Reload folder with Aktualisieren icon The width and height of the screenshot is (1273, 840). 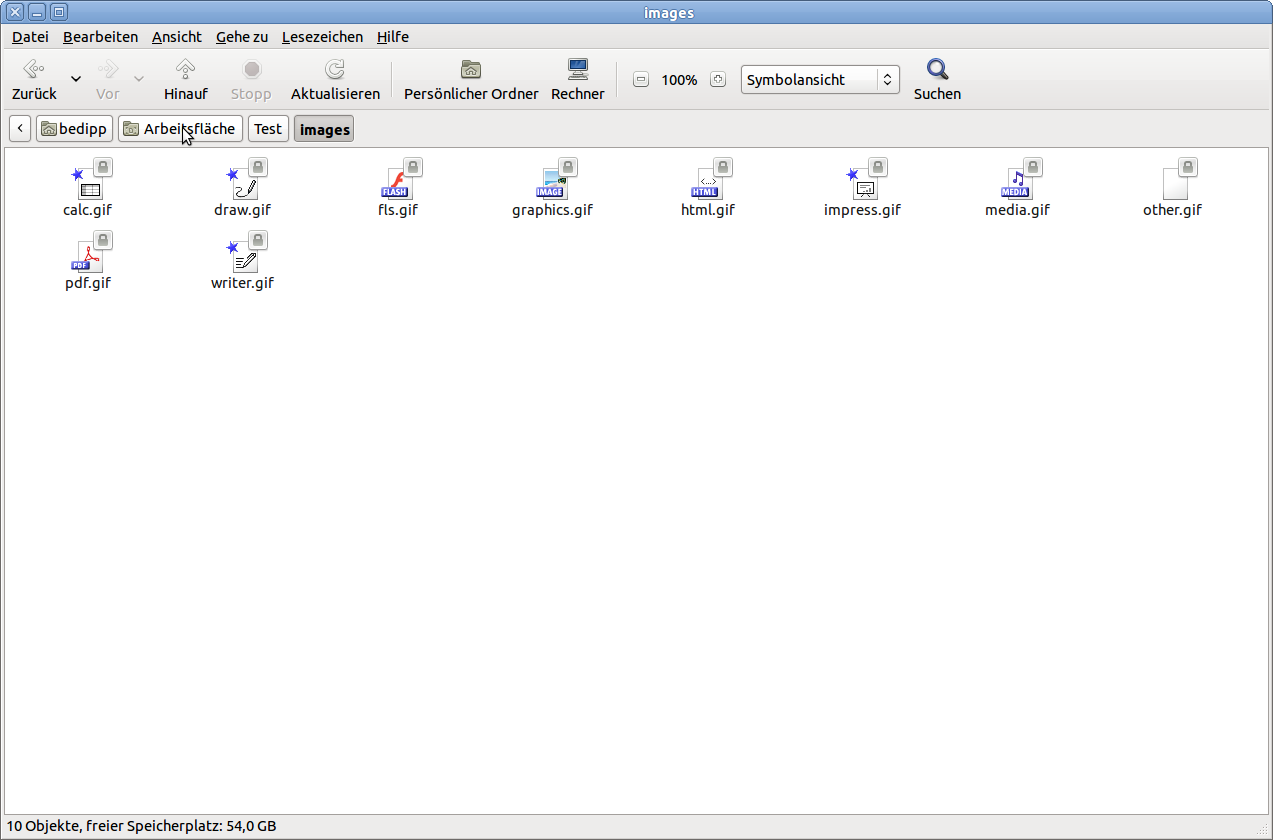[335, 69]
